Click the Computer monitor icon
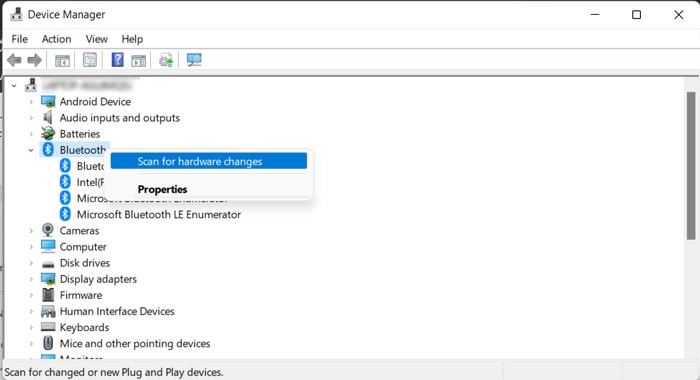The height and width of the screenshot is (380, 700). pos(48,246)
